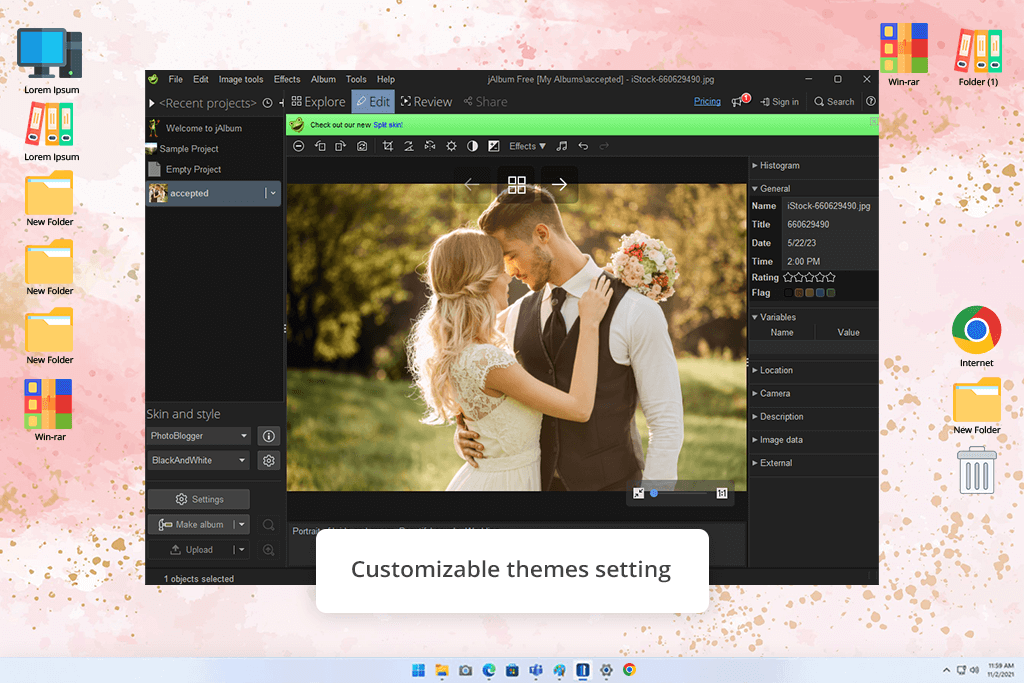Open the Make album dropdown arrow
The image size is (1024, 683).
click(242, 524)
